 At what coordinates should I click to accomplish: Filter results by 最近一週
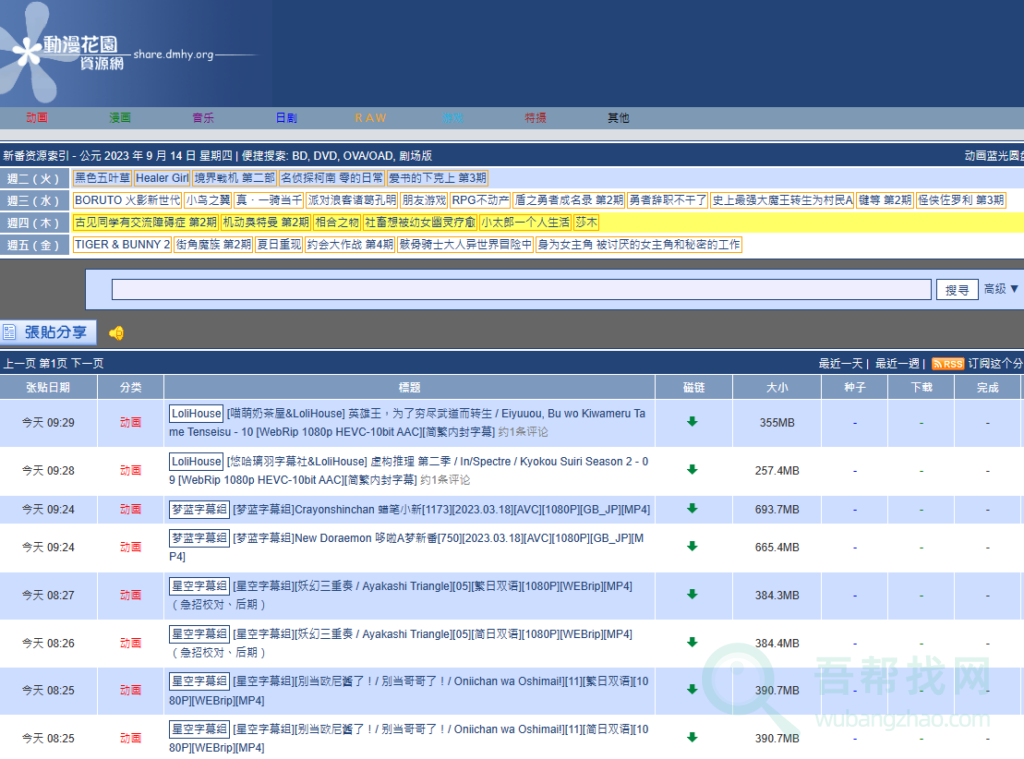897,363
